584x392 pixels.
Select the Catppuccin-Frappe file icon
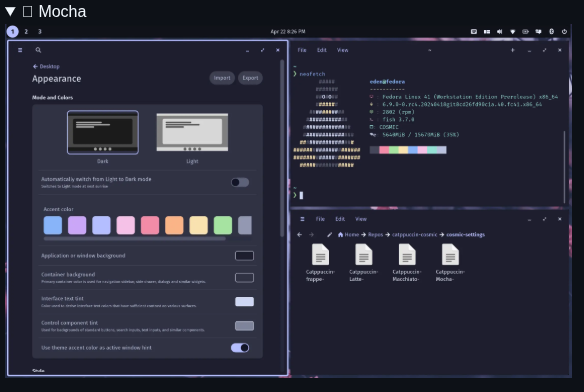pyautogui.click(x=320, y=255)
